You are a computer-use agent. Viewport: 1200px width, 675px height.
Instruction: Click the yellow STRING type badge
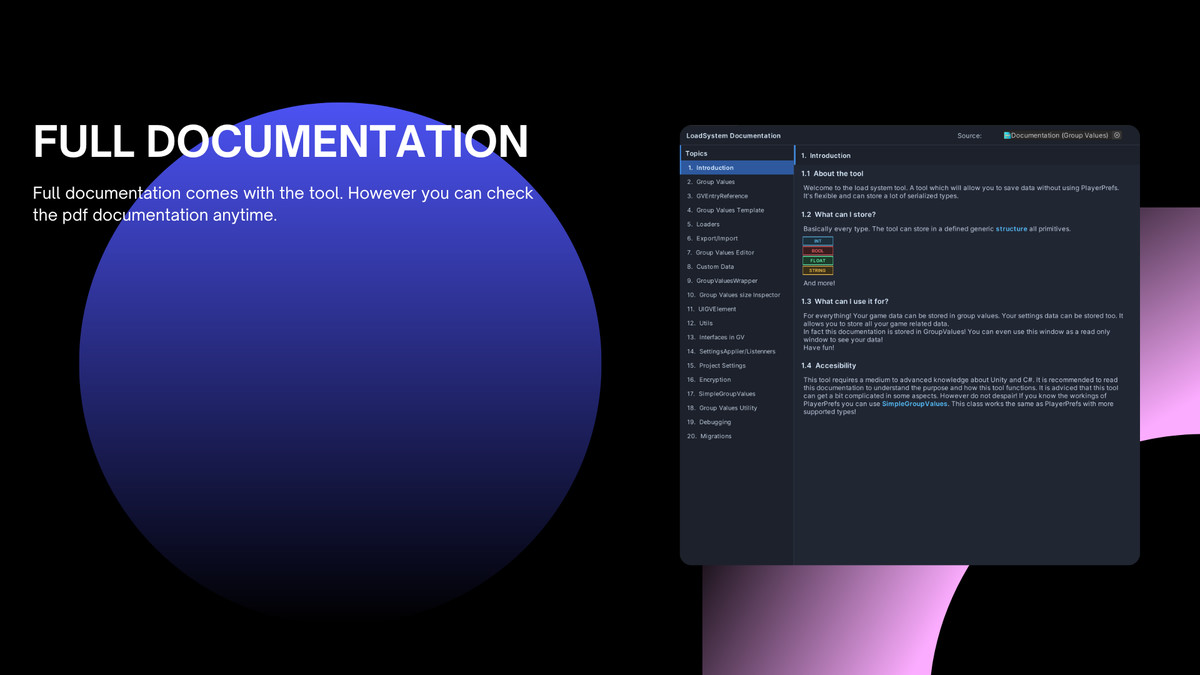(x=817, y=270)
